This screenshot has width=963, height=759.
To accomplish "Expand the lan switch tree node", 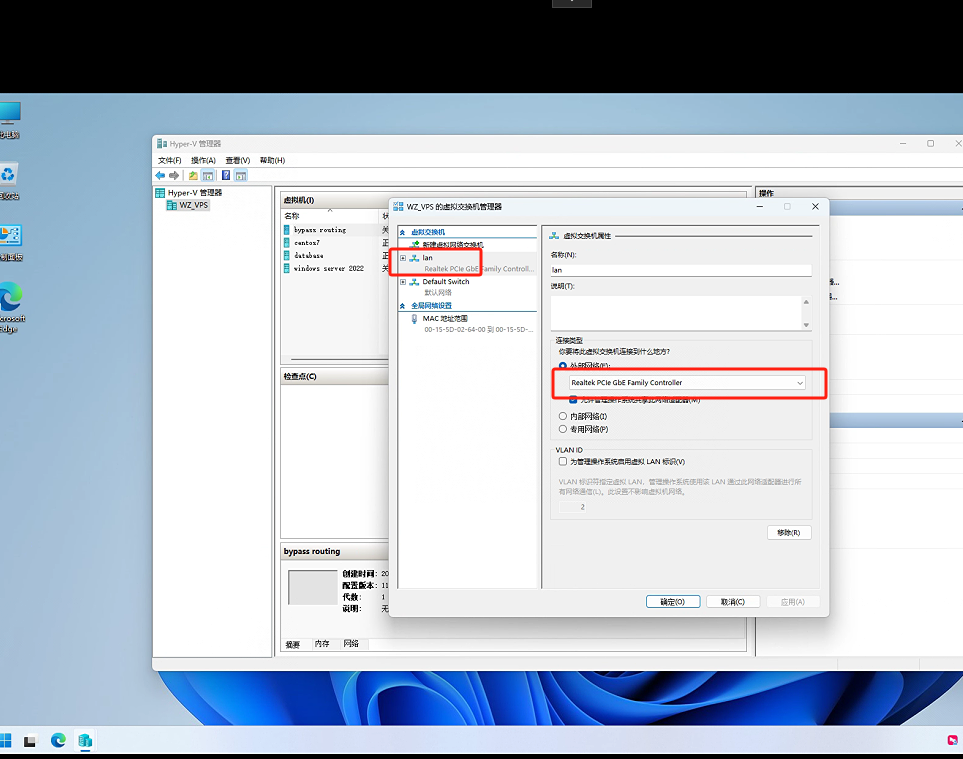I will (403, 258).
